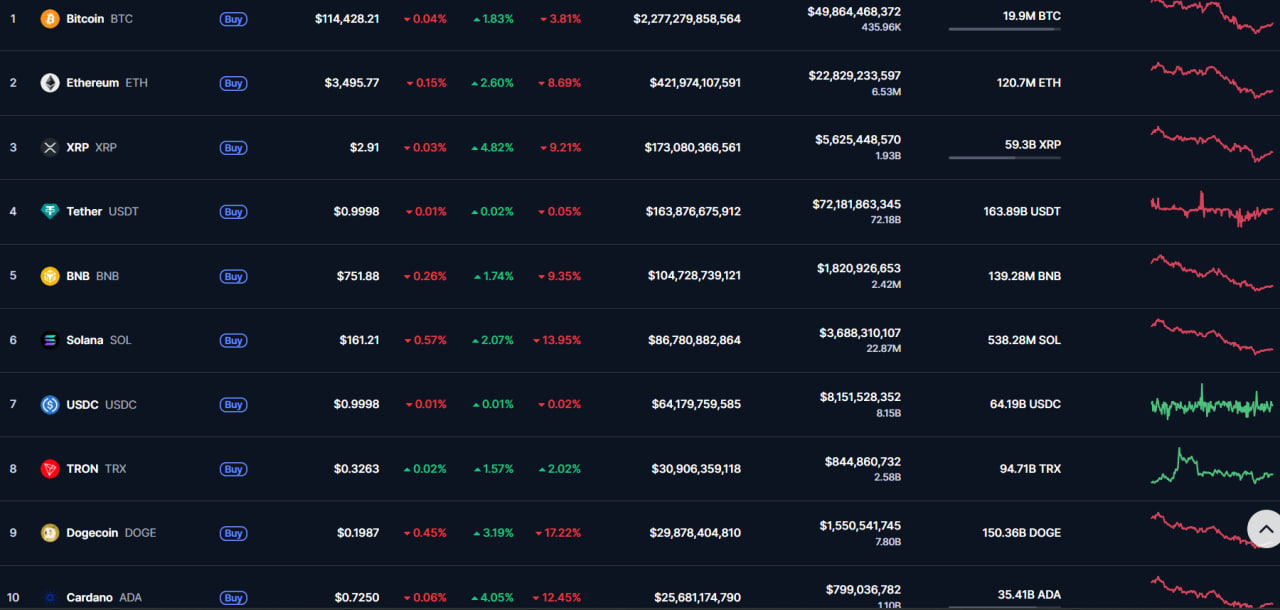Click Ethereum supply 120.7M ETH

1029,83
